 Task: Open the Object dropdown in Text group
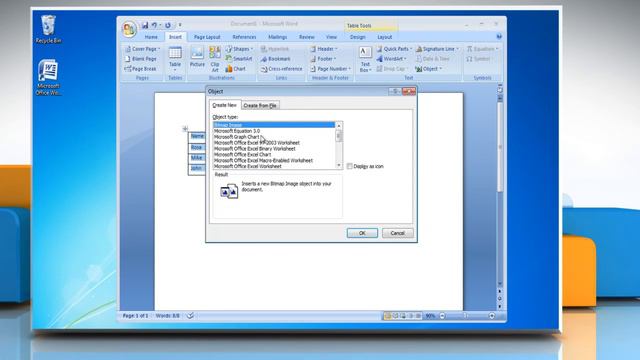[429, 69]
